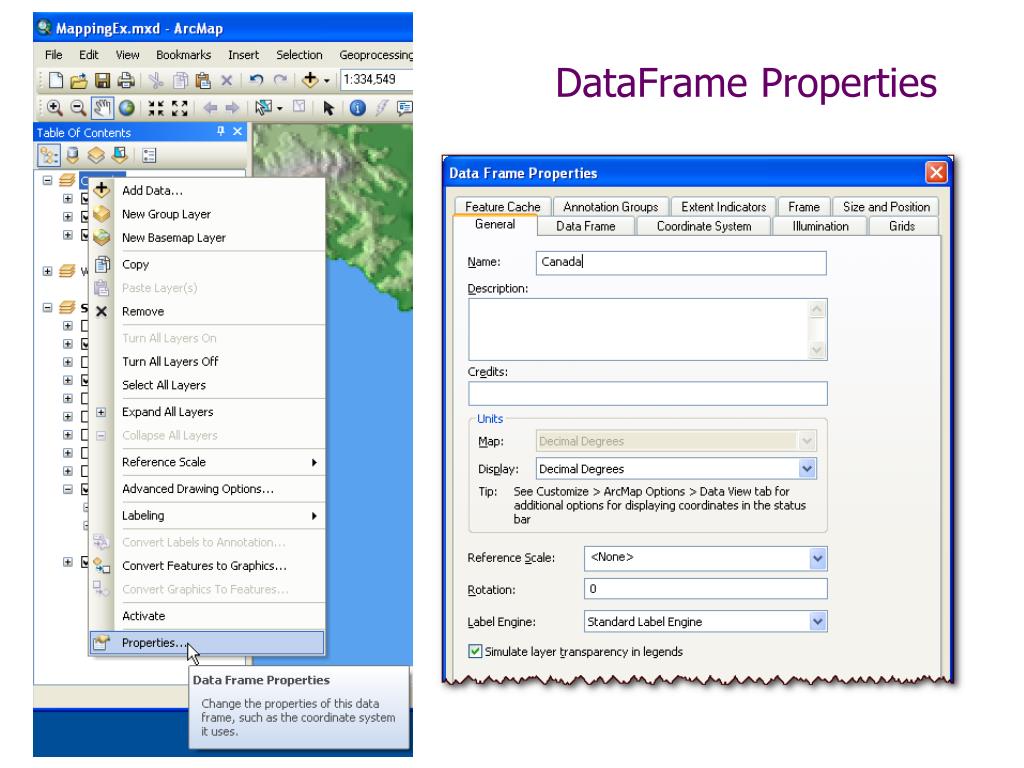The height and width of the screenshot is (768, 1024).
Task: Go back to previous extent arrow
Action: pyautogui.click(x=210, y=108)
